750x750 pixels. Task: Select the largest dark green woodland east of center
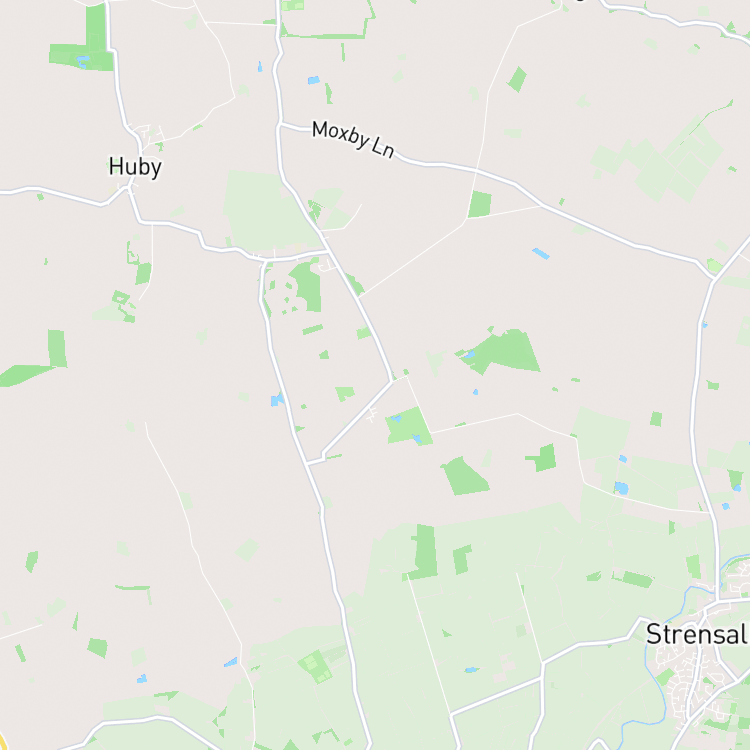tap(502, 351)
